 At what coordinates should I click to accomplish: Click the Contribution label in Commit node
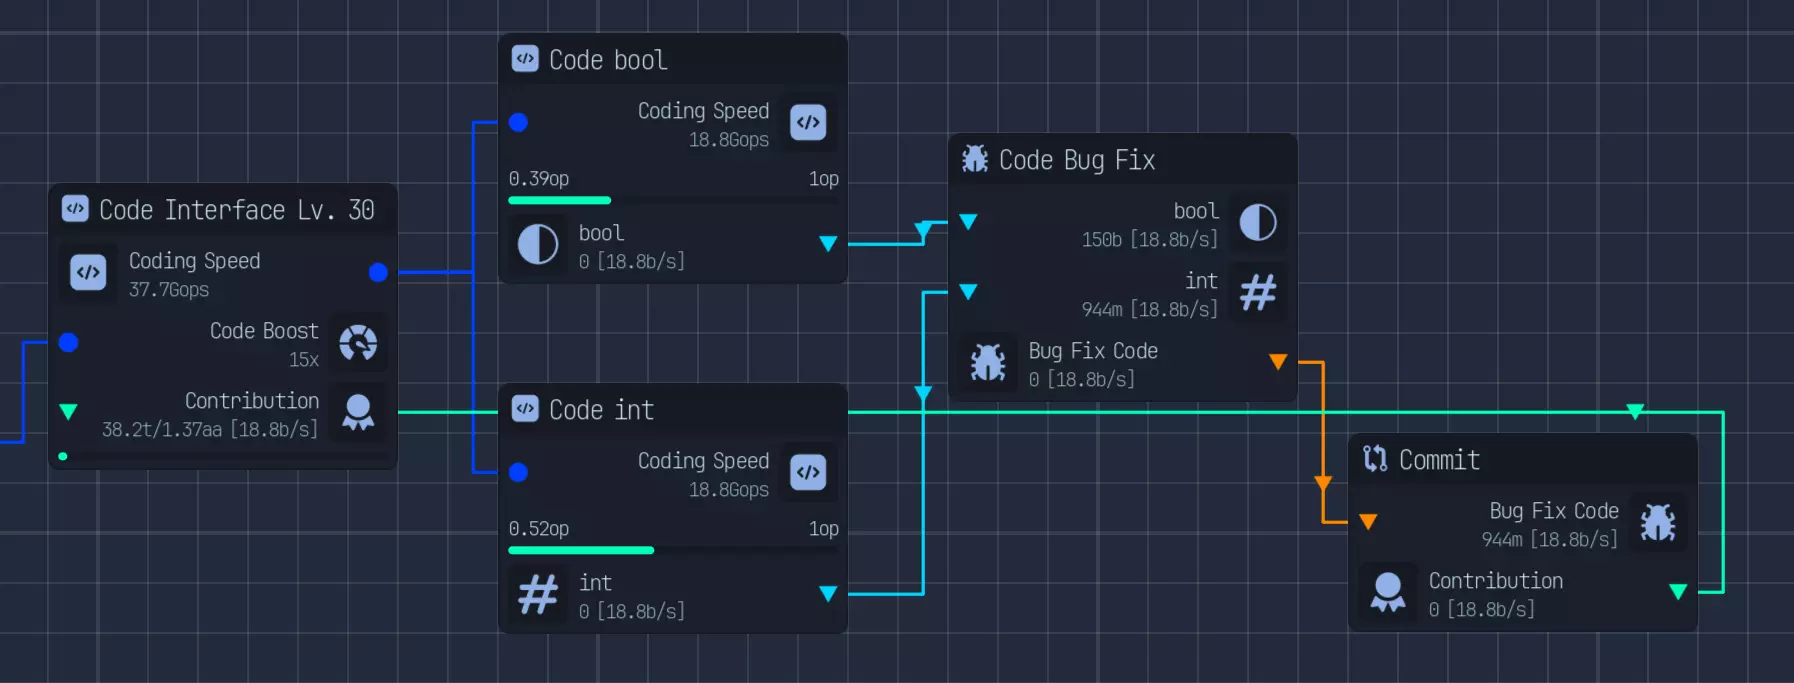[1496, 581]
